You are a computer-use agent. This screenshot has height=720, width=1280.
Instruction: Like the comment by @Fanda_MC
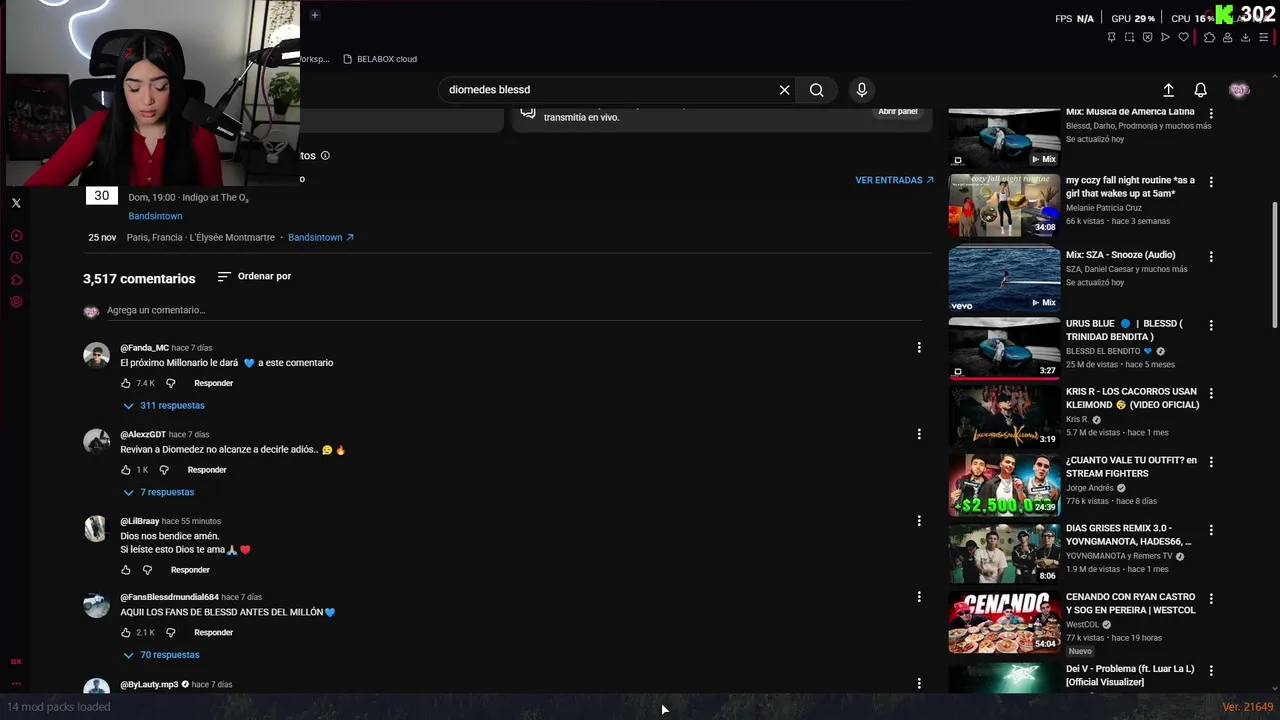(126, 383)
